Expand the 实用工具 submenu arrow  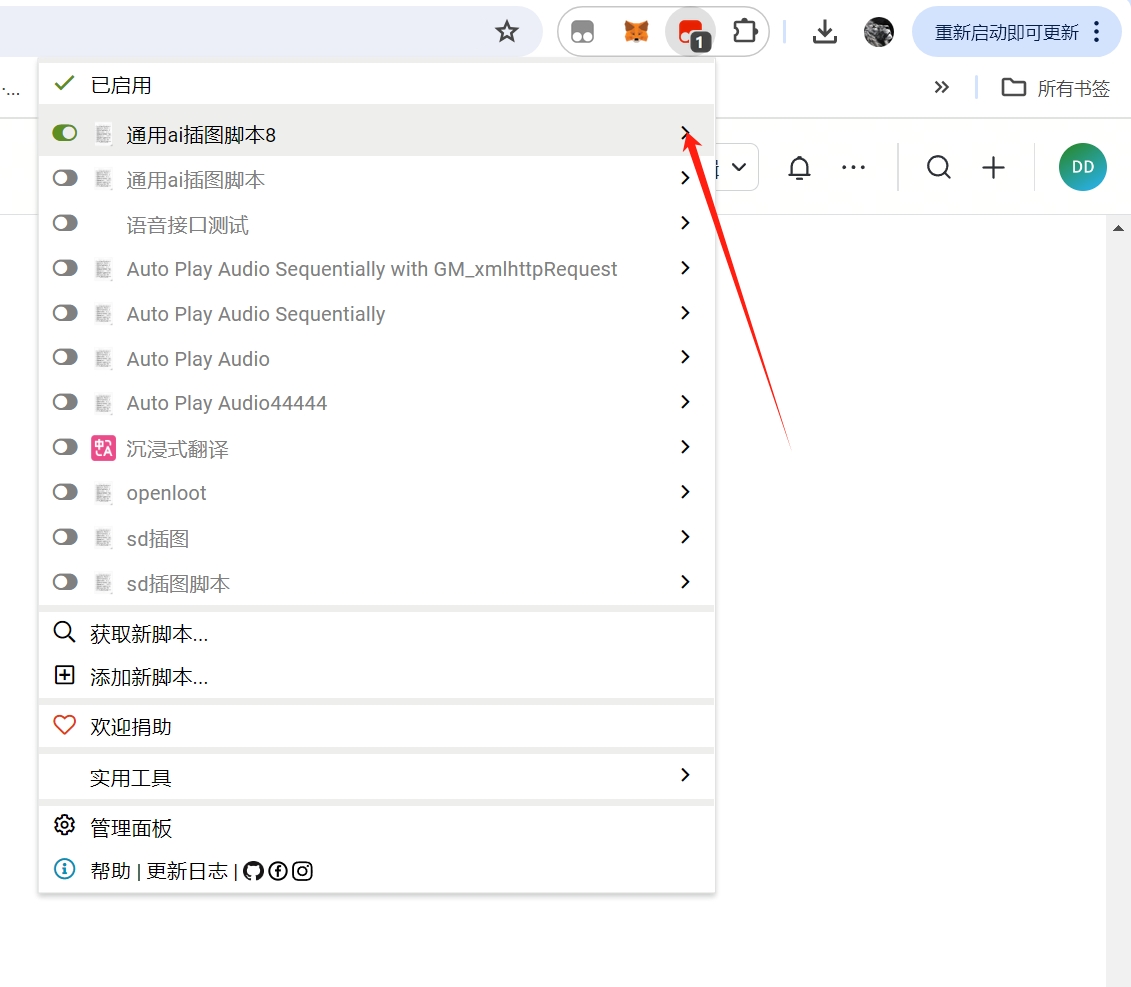pyautogui.click(x=685, y=775)
